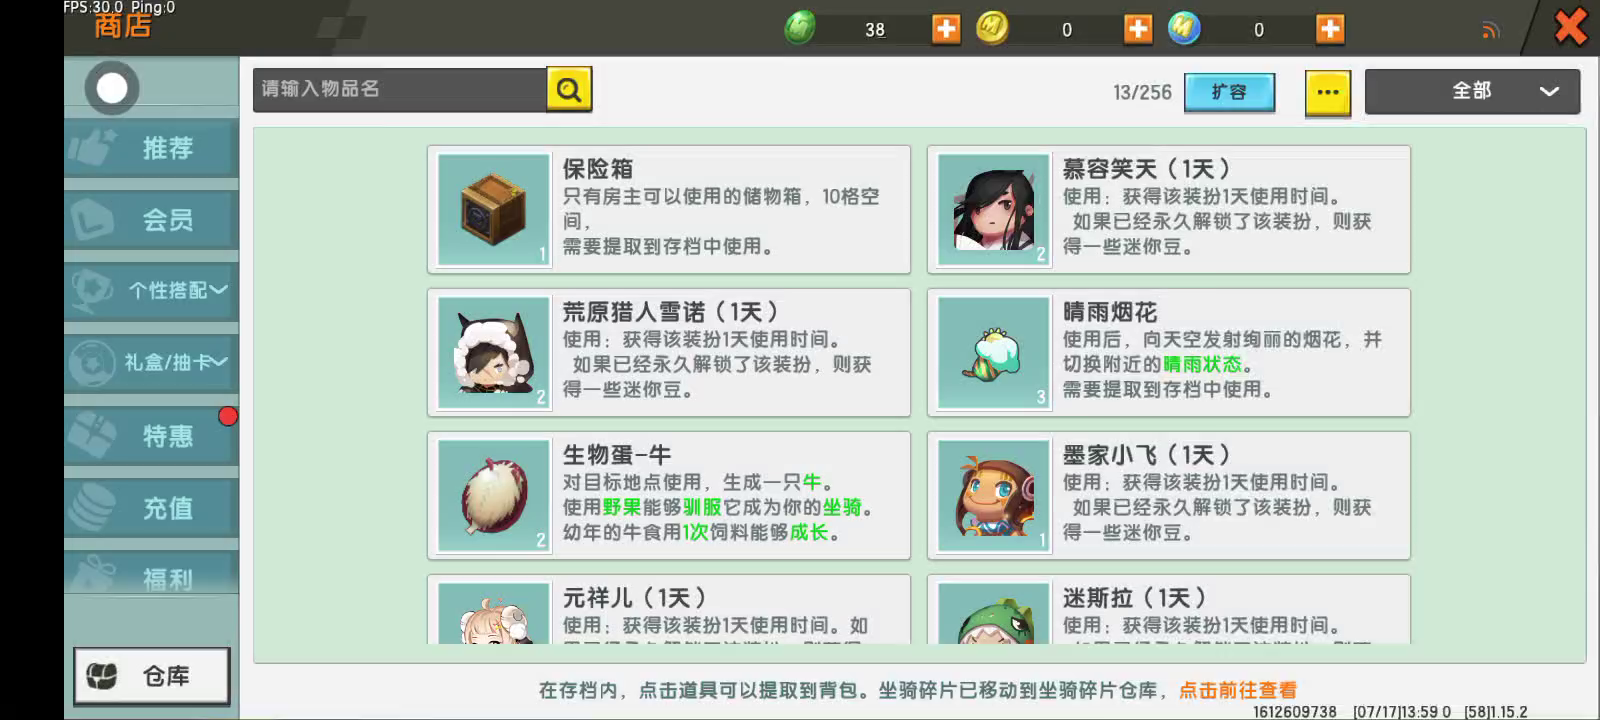Focus the item name search field
Viewport: 1600px width, 720px height.
tap(400, 89)
